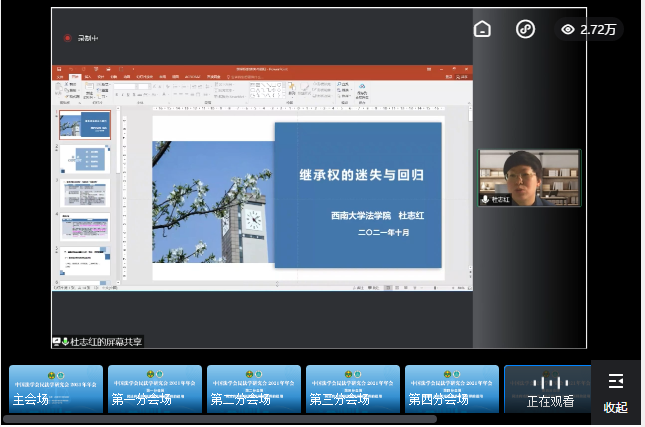
Task: Collapse the venue list with 收起
Action: [615, 407]
